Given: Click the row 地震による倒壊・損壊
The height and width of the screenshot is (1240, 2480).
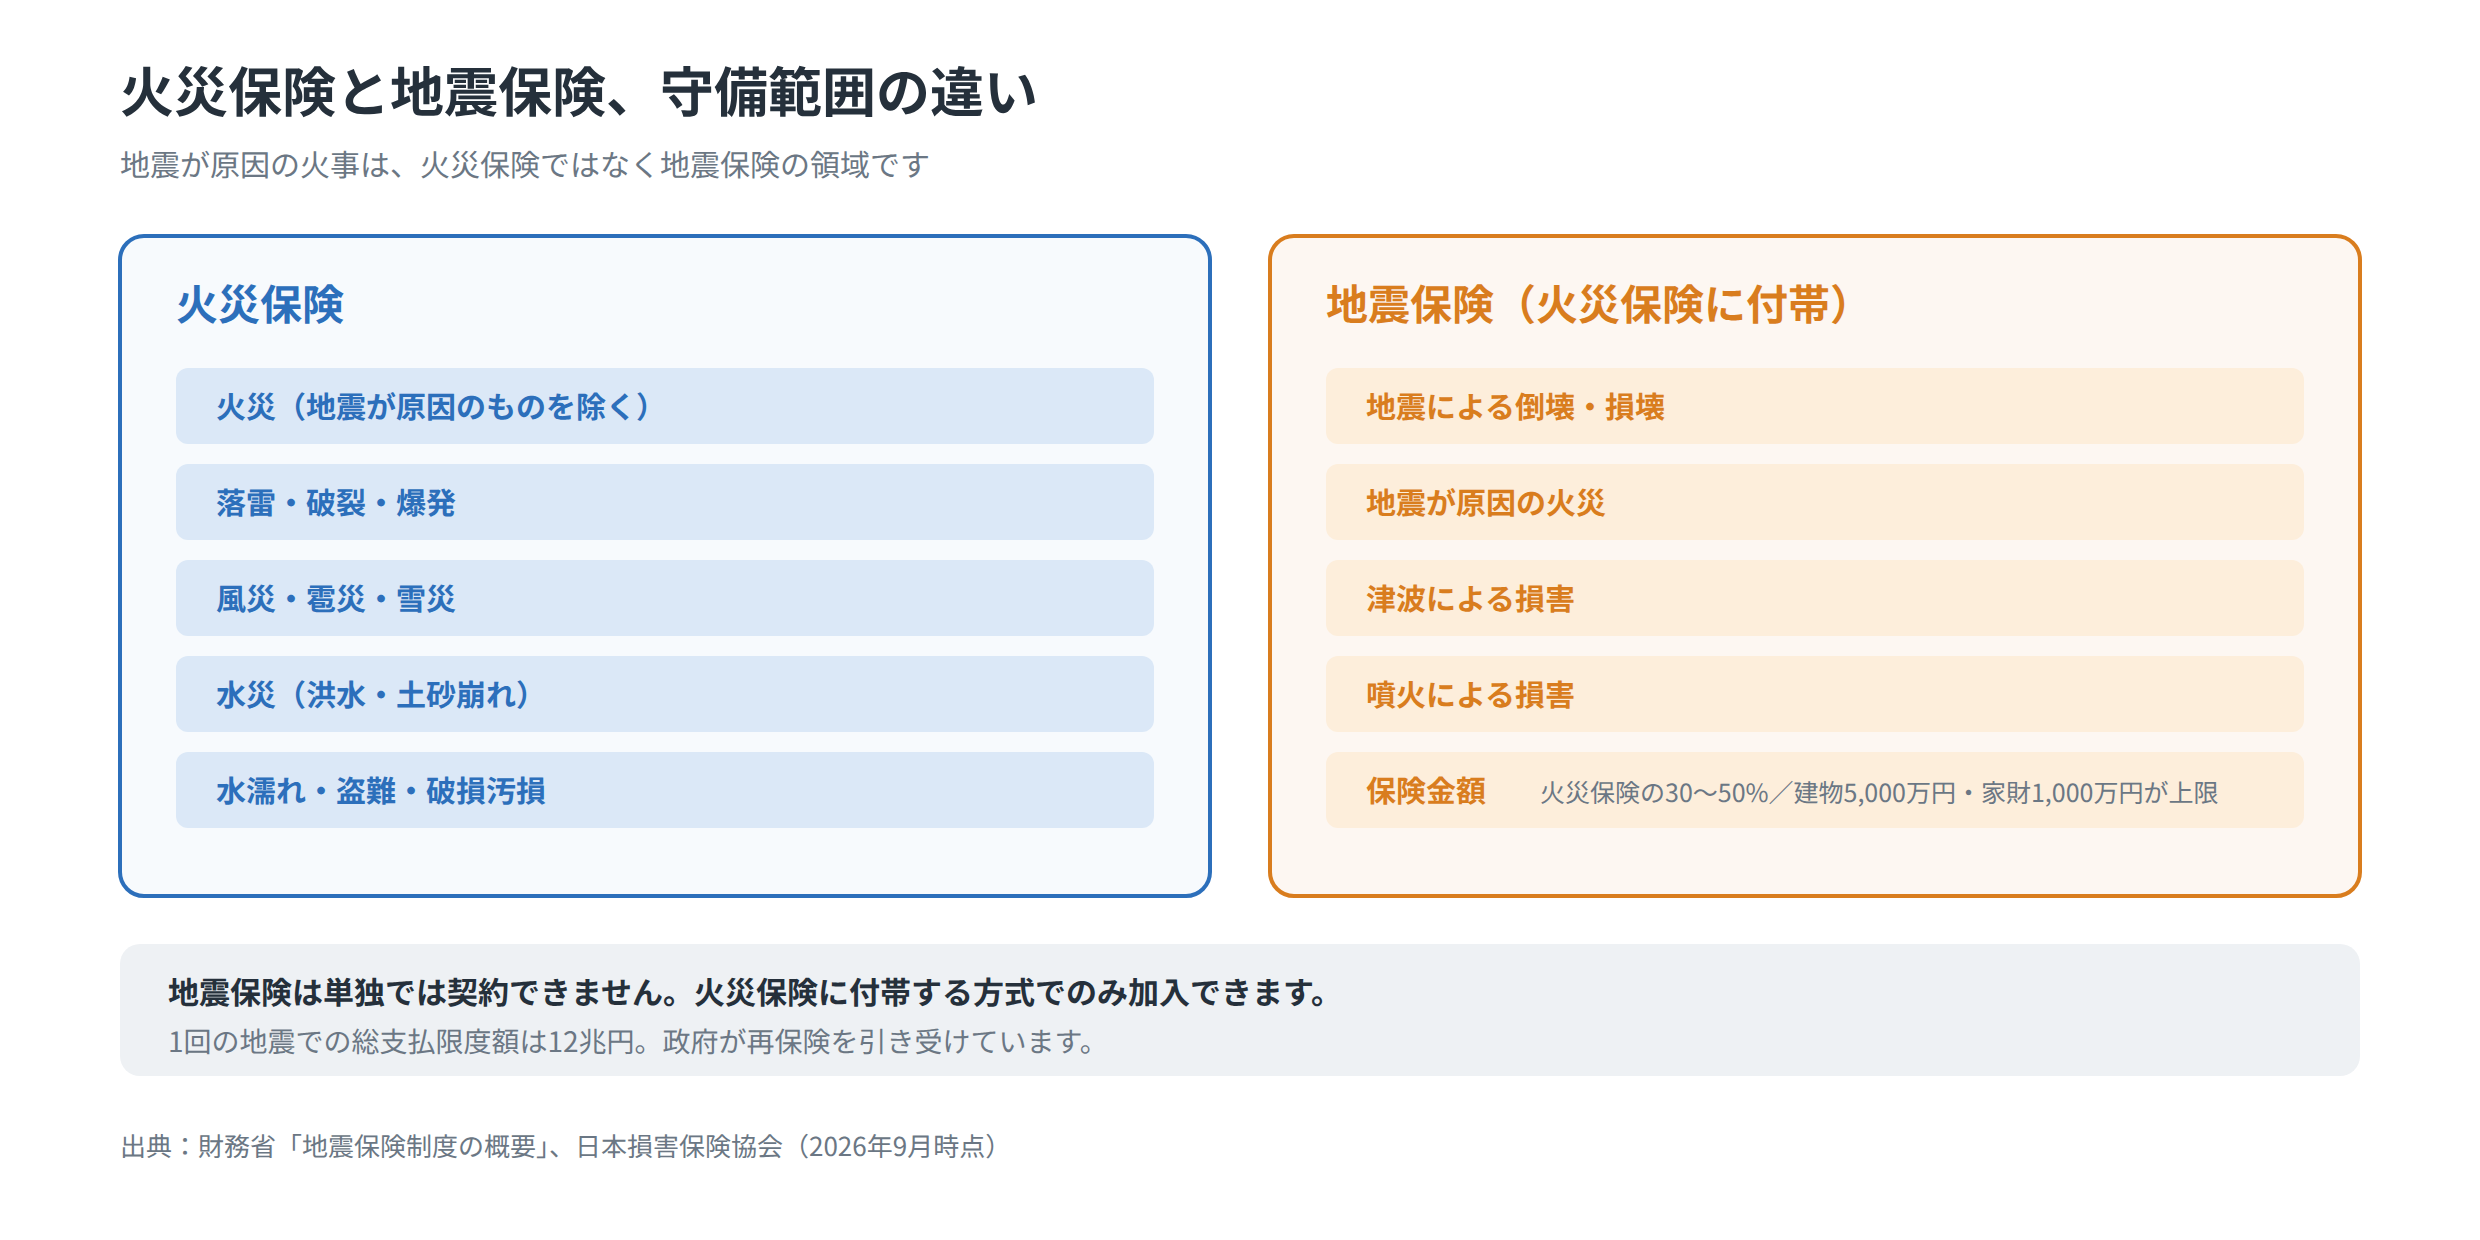Looking at the screenshot, I should [x=1815, y=406].
